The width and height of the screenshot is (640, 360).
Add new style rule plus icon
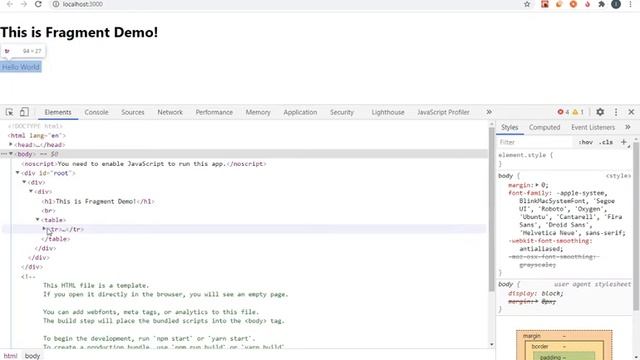click(624, 142)
